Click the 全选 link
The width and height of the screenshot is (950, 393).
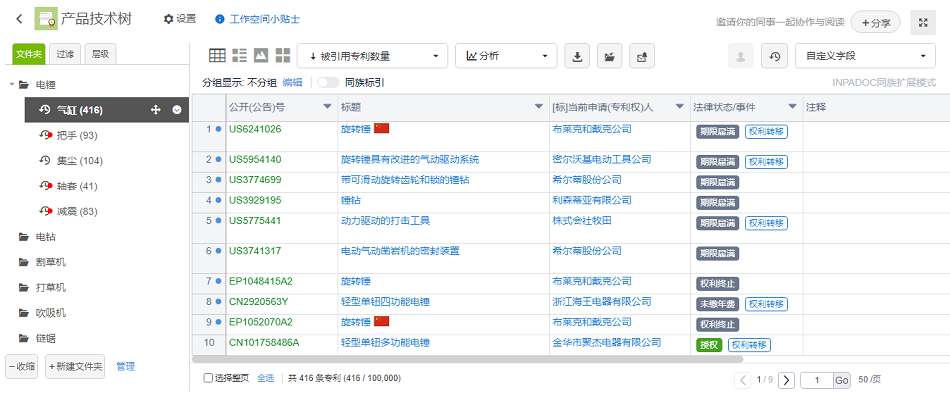pyautogui.click(x=266, y=378)
